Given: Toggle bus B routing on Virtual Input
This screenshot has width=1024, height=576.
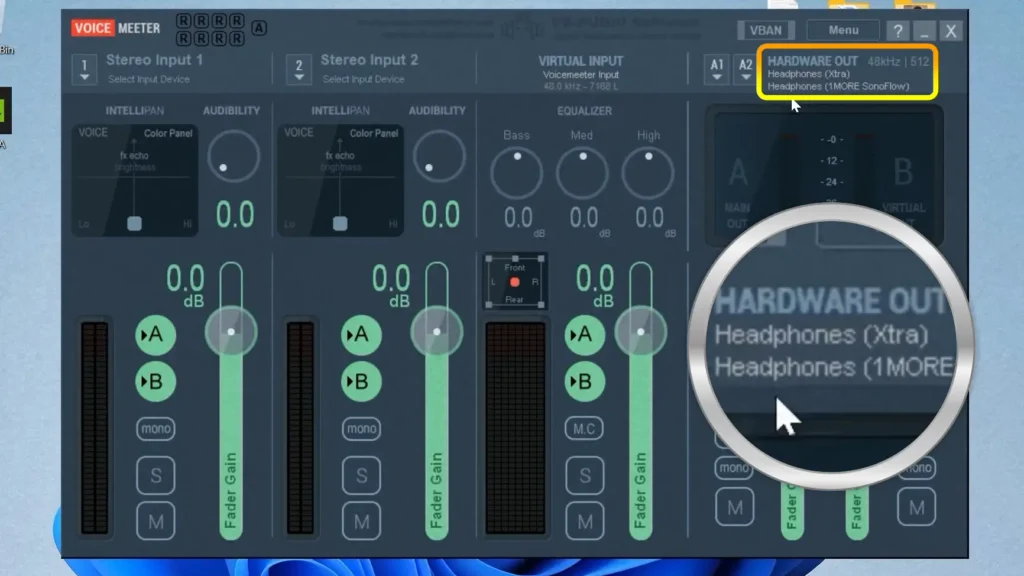Looking at the screenshot, I should coord(584,381).
